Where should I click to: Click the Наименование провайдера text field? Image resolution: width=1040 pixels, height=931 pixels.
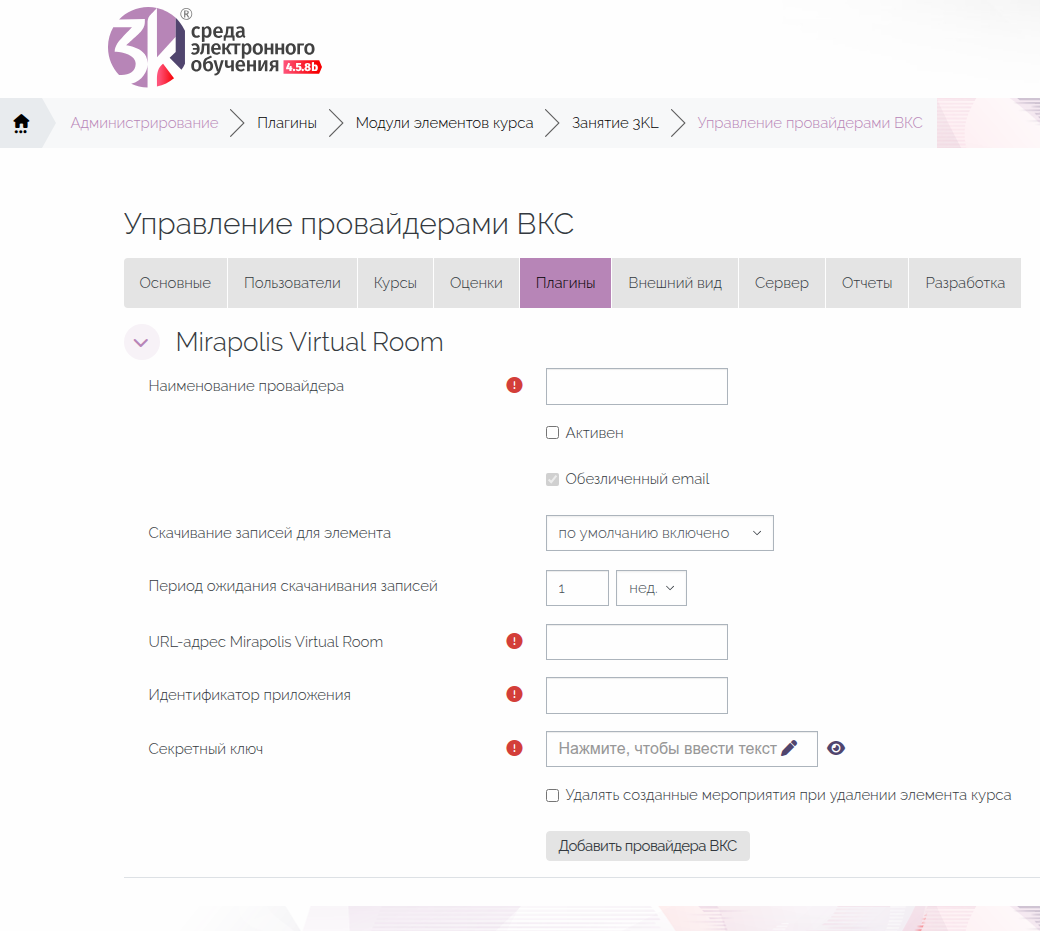point(636,386)
